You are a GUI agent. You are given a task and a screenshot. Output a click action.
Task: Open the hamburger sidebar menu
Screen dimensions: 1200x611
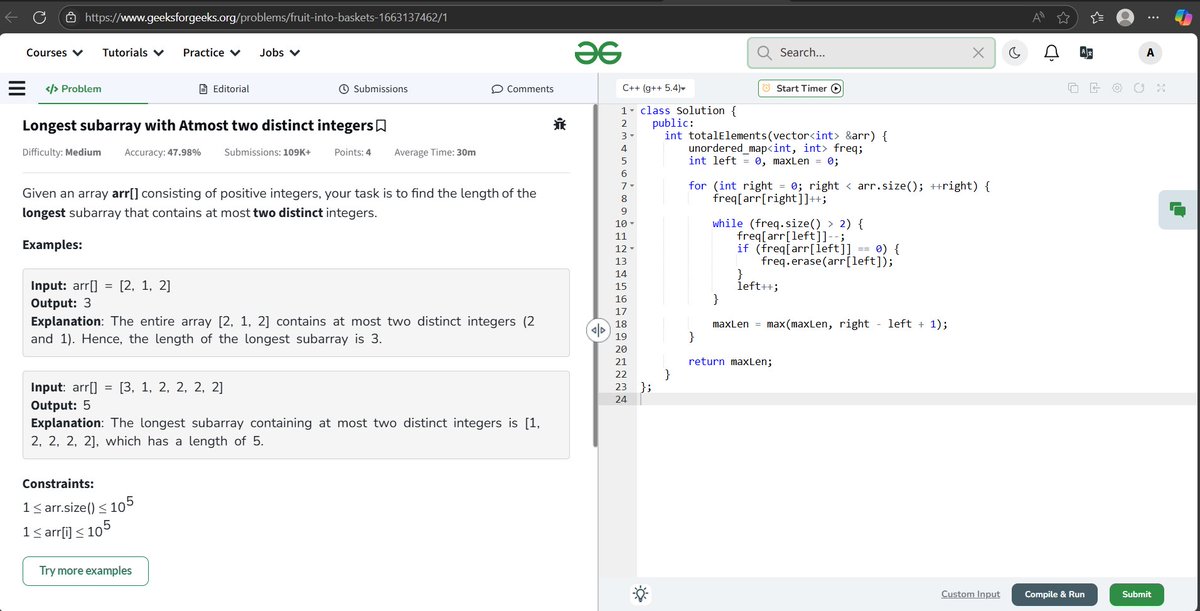coord(17,88)
